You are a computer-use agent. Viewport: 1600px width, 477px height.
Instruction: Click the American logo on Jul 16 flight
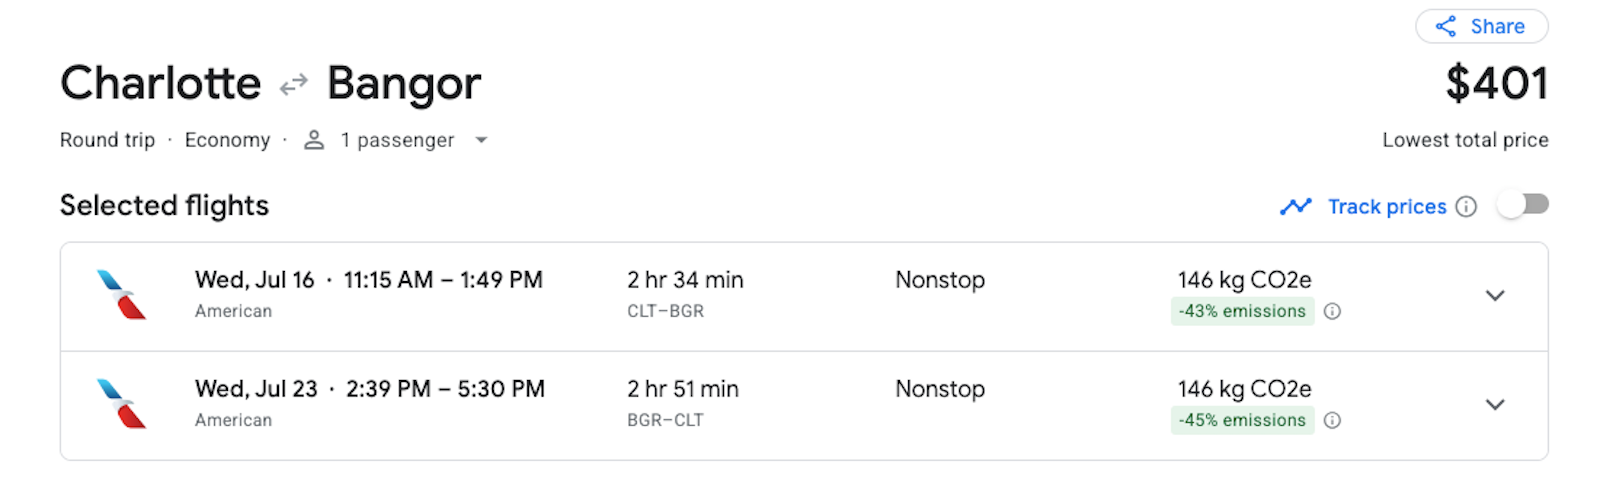pyautogui.click(x=121, y=295)
